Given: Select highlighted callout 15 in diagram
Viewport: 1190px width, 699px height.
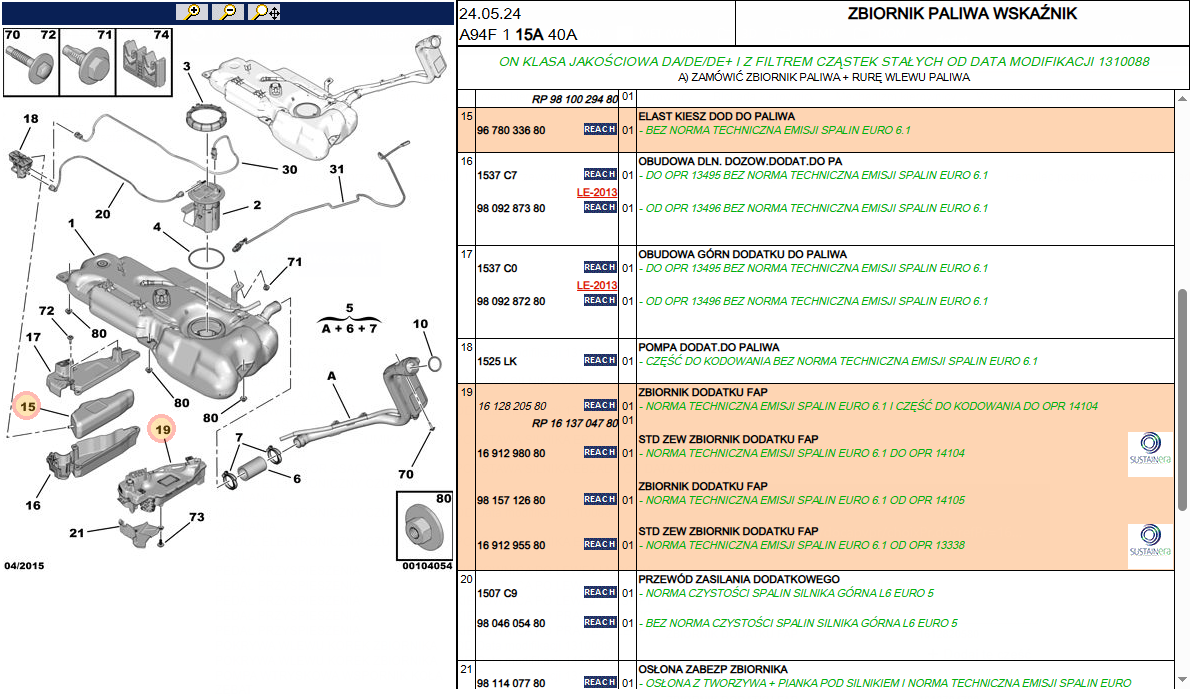Looking at the screenshot, I should click(x=28, y=407).
